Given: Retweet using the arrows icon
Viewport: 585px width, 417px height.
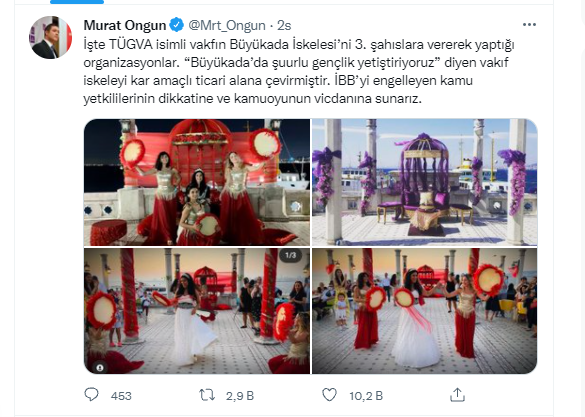Looking at the screenshot, I should (x=207, y=395).
